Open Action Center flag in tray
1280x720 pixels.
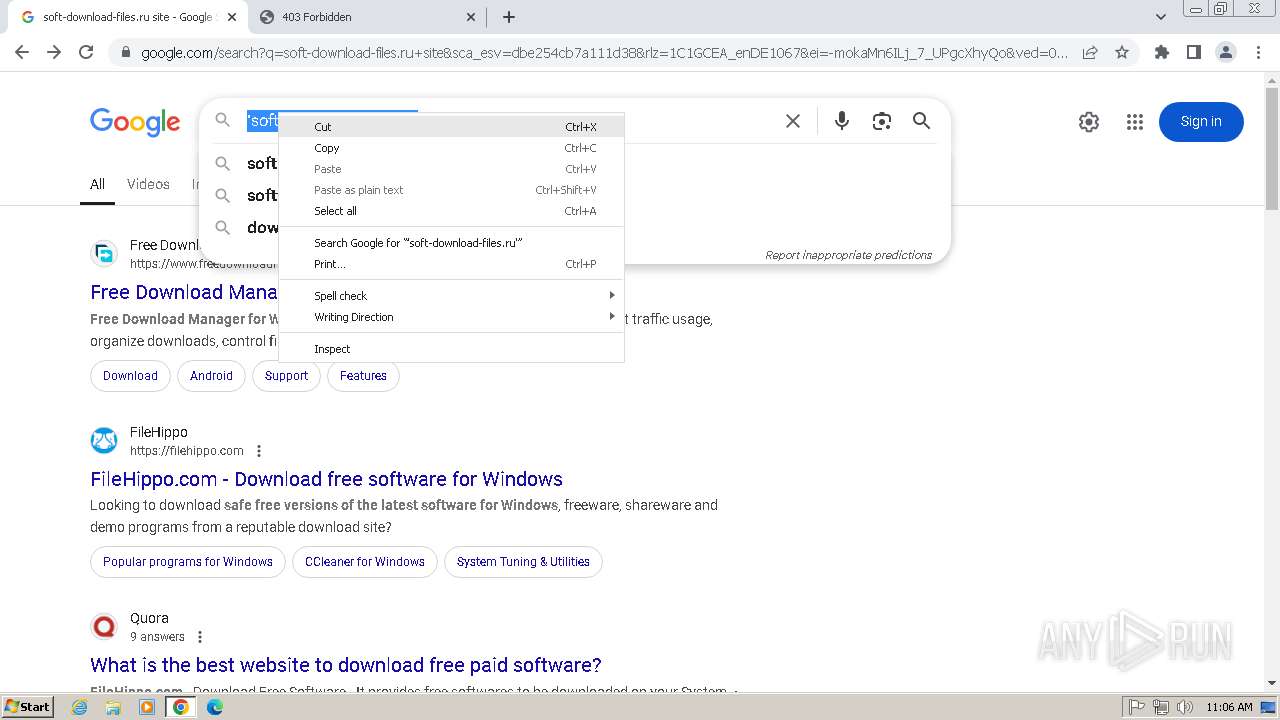(x=1136, y=707)
